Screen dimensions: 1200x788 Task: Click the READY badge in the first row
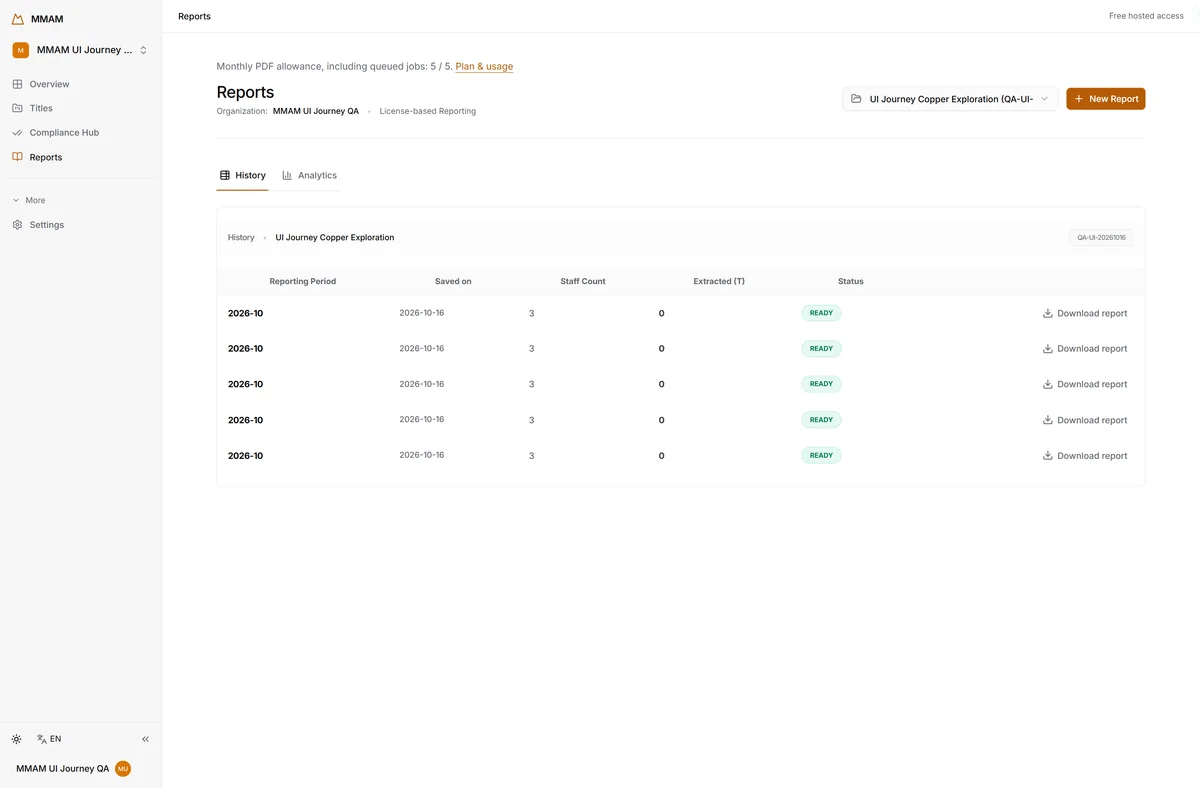(x=821, y=313)
